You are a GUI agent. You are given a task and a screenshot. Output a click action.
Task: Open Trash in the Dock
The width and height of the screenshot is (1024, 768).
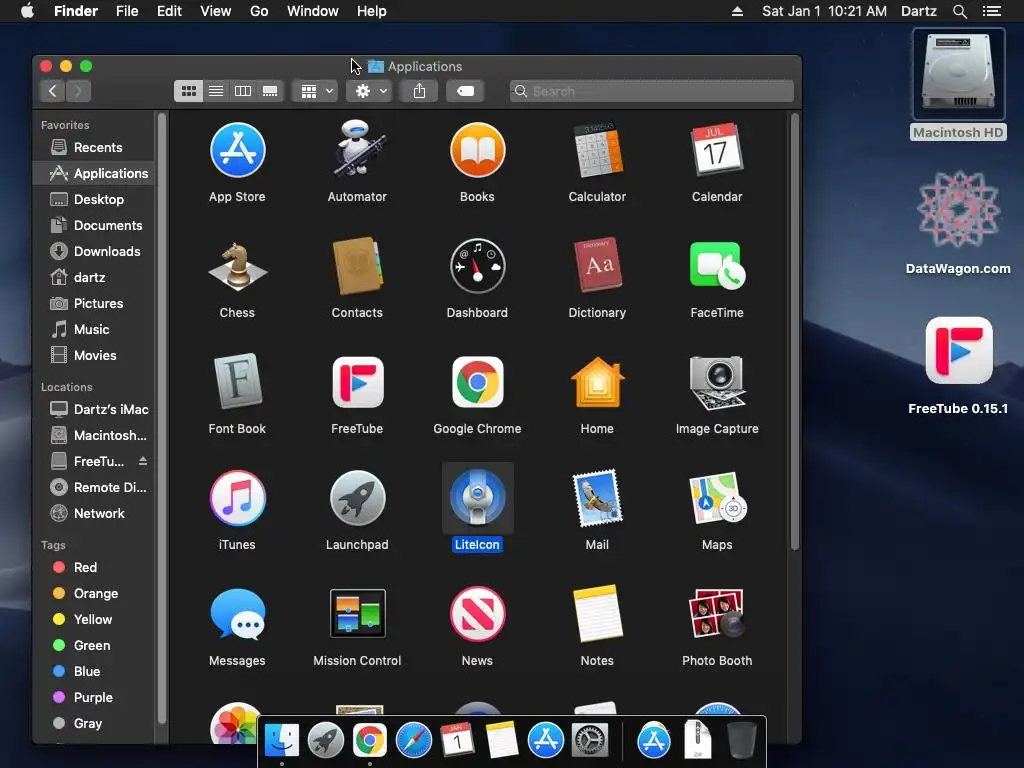pyautogui.click(x=741, y=741)
